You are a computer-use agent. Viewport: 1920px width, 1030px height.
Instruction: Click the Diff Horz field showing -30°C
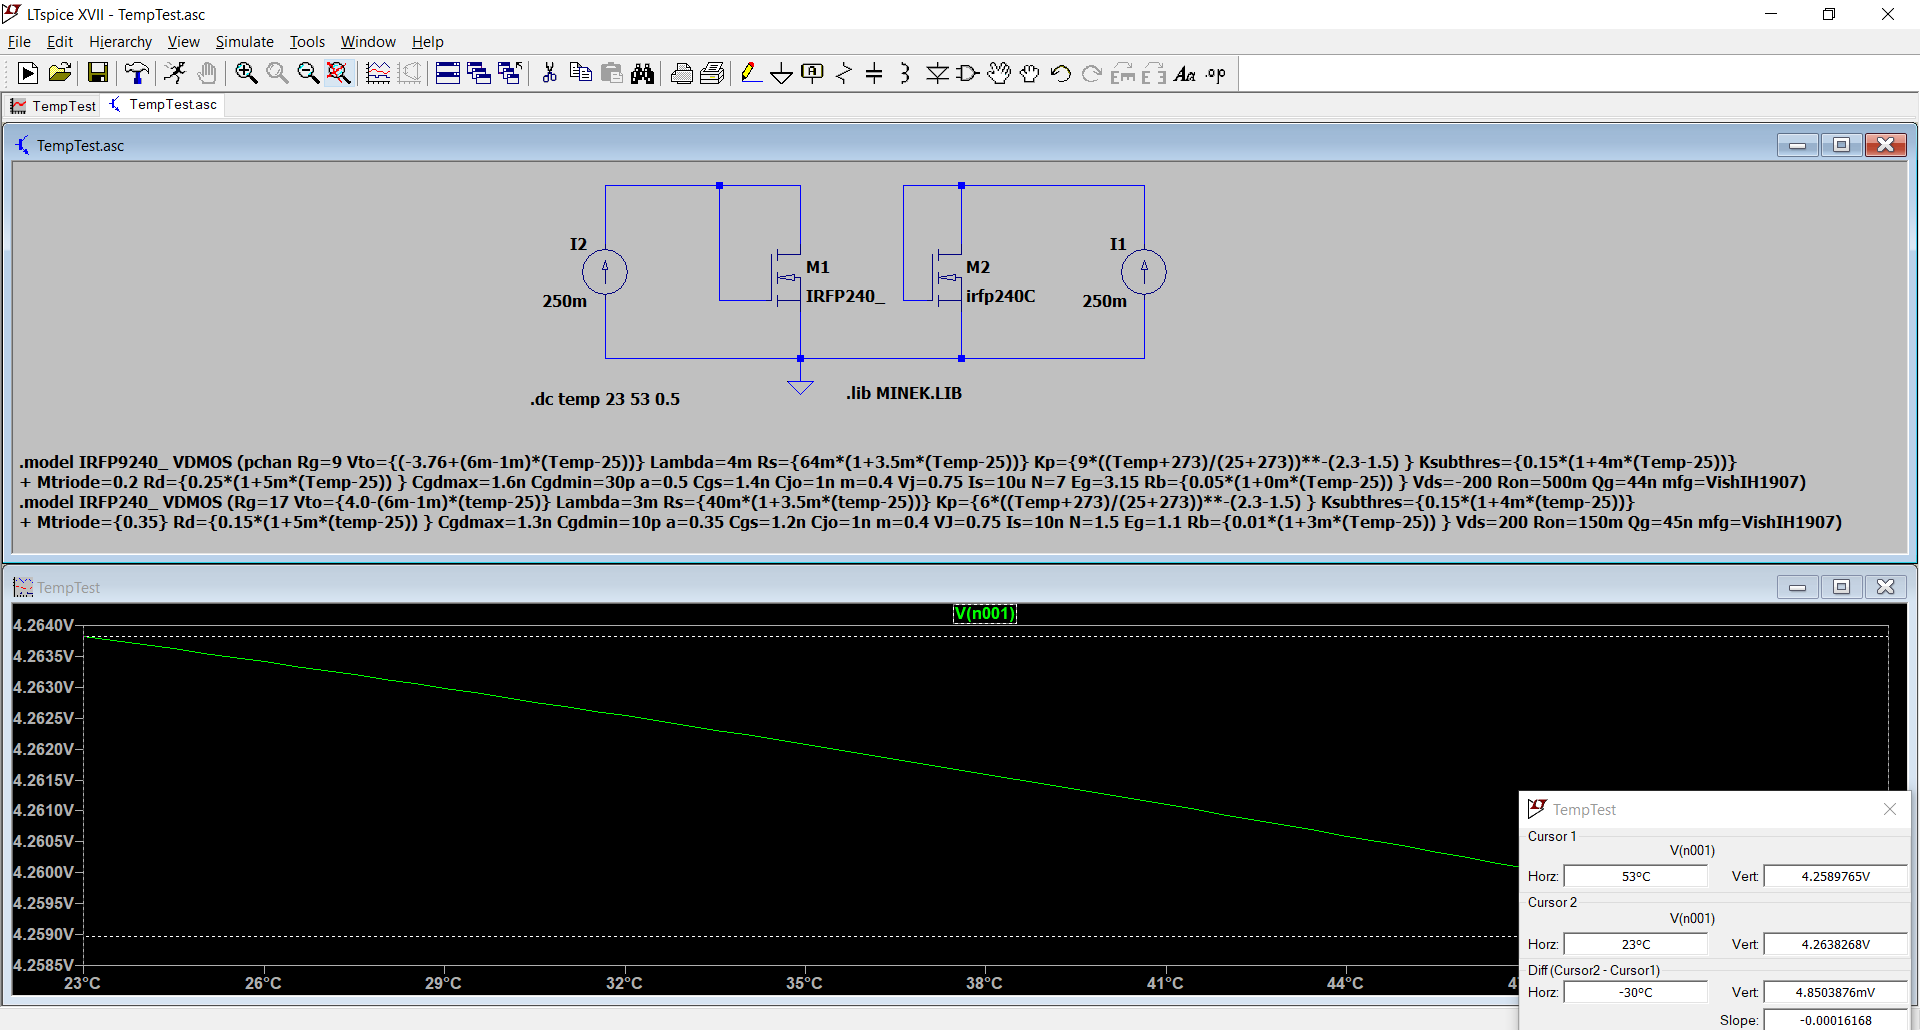(1636, 992)
